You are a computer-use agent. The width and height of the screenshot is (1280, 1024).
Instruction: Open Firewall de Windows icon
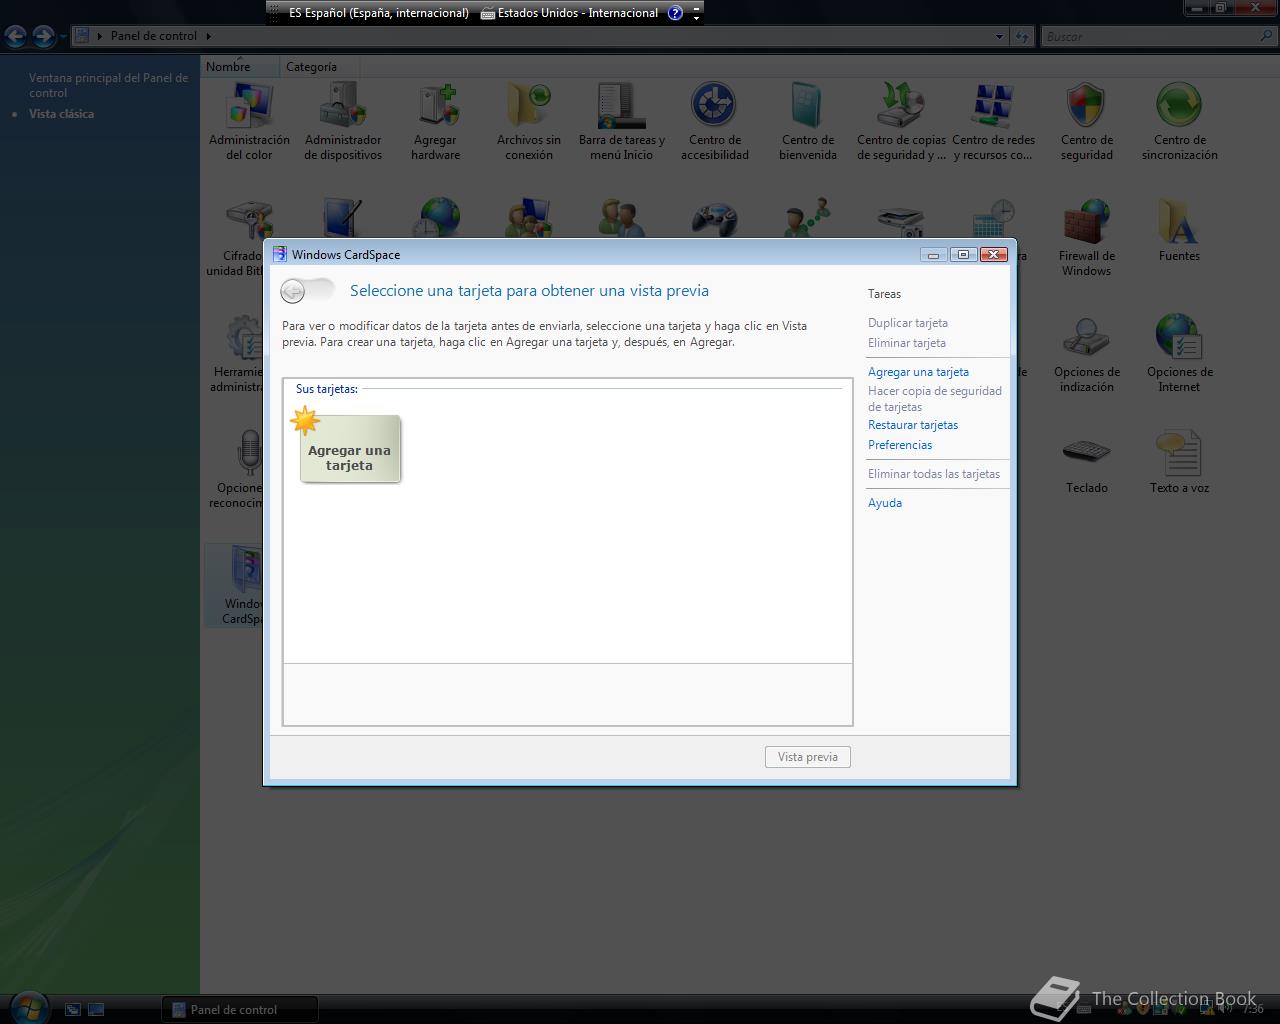click(1087, 237)
